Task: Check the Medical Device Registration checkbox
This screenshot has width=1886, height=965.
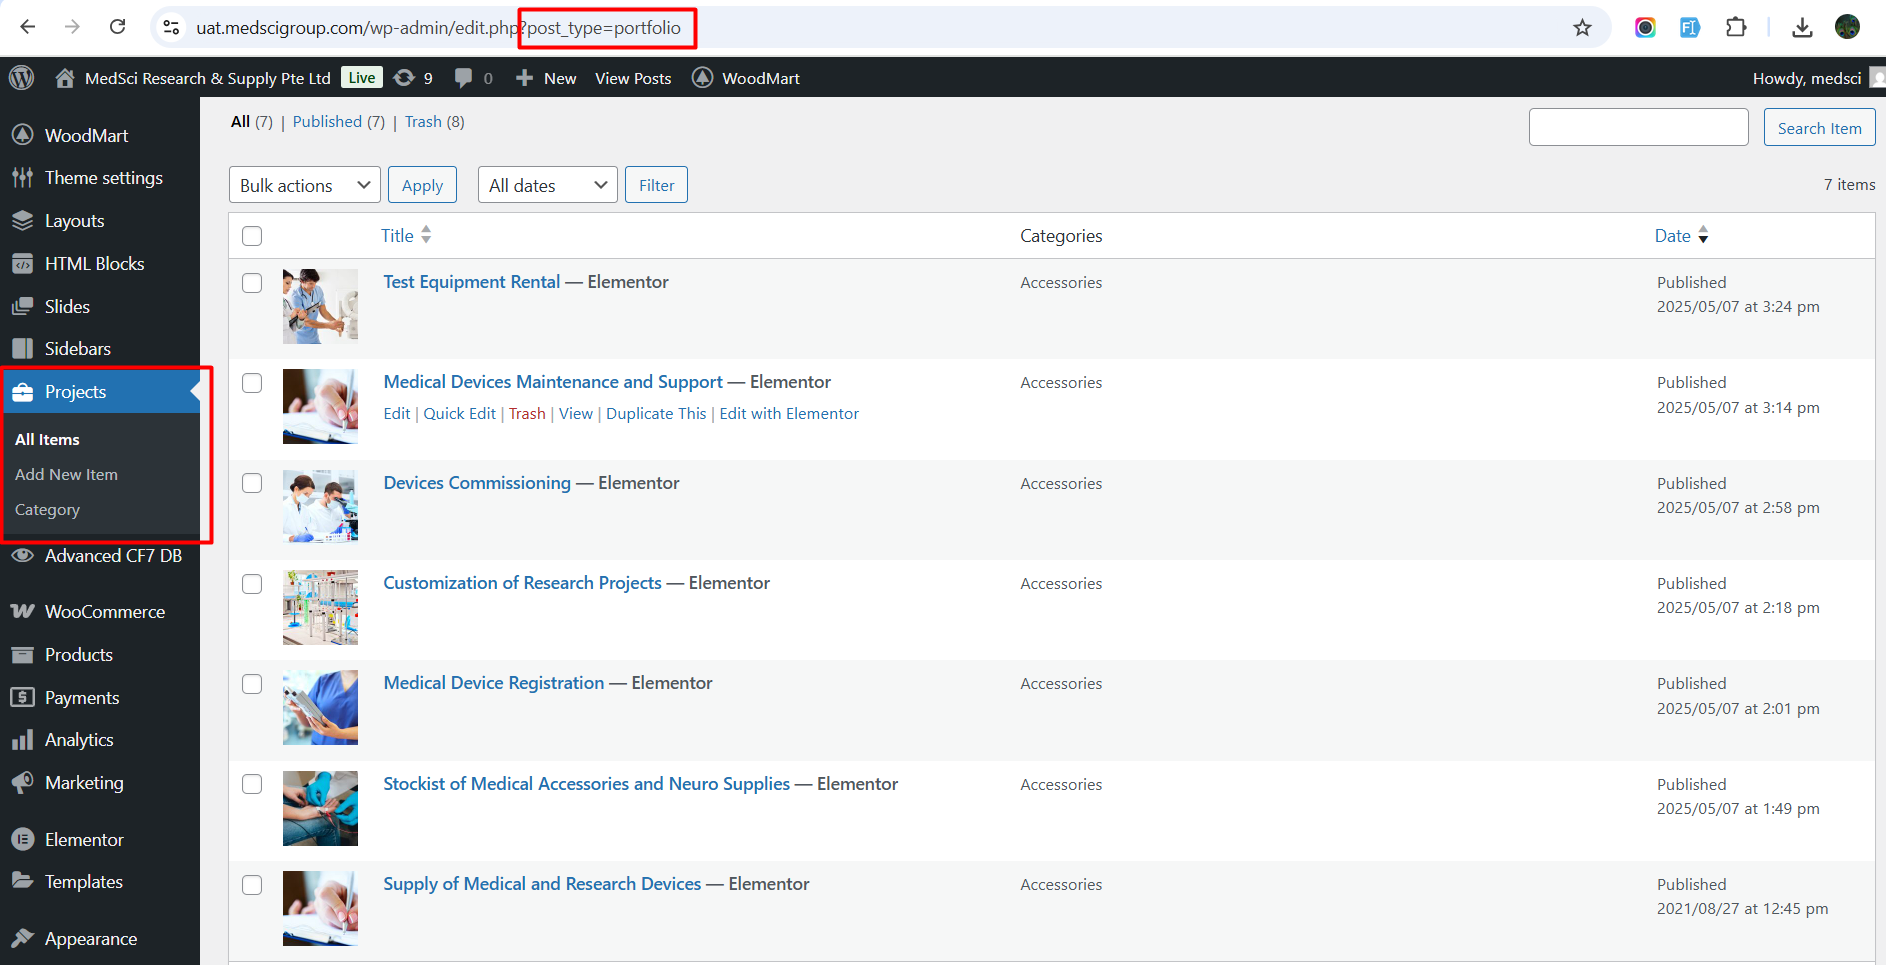Action: (x=252, y=684)
